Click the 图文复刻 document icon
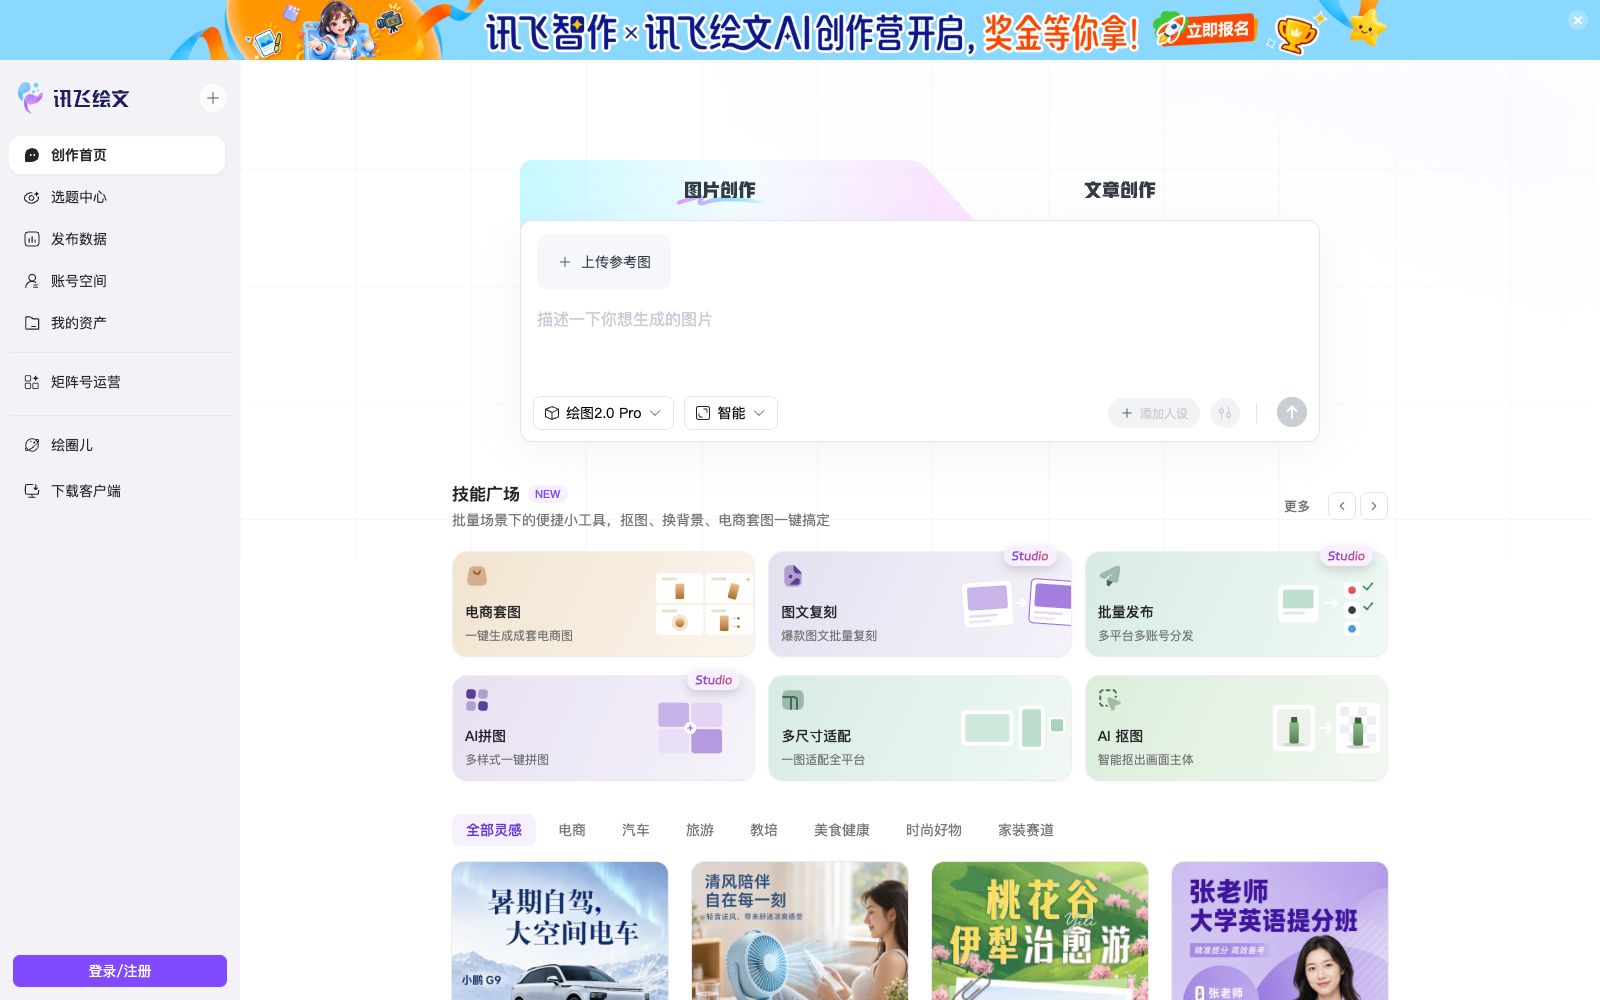The height and width of the screenshot is (1000, 1600). tap(793, 576)
